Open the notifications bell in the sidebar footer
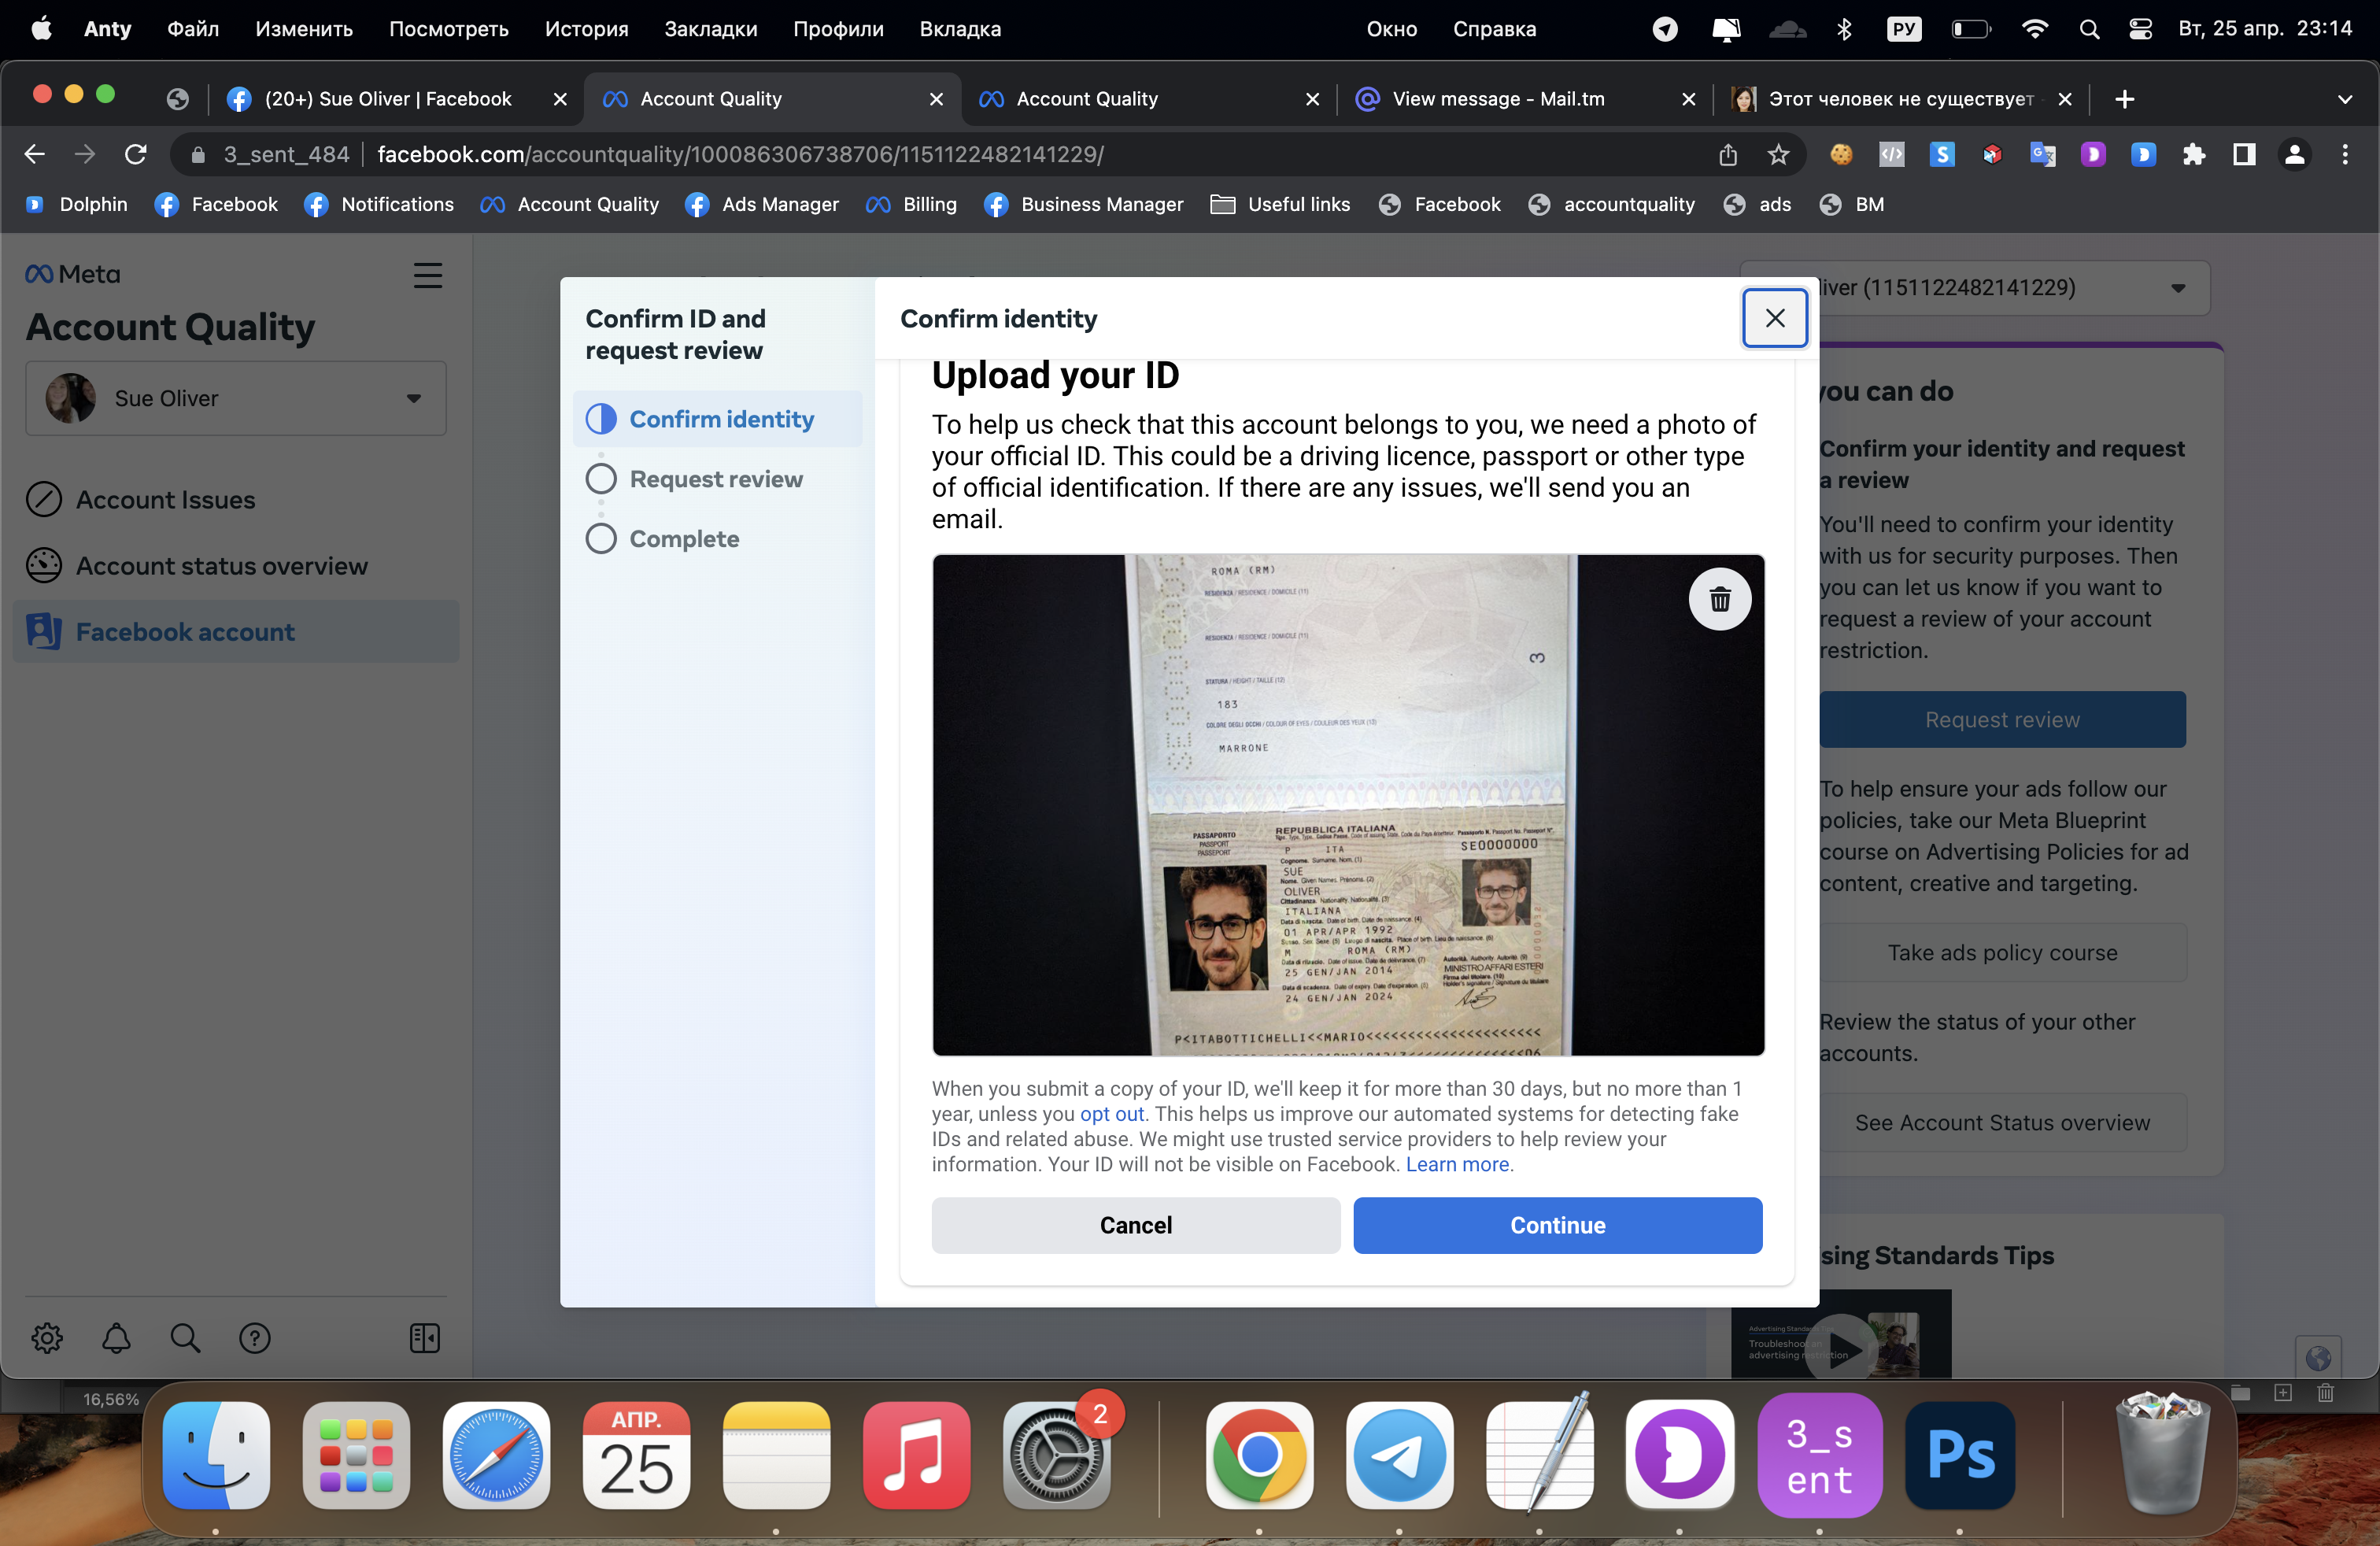The image size is (2380, 1546). (116, 1338)
